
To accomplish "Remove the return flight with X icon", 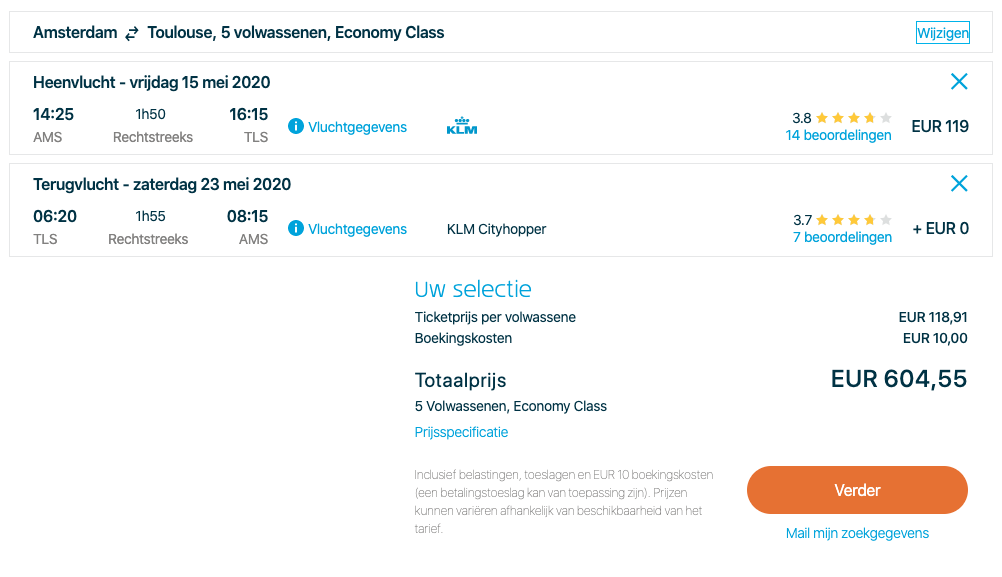I will tap(959, 183).
